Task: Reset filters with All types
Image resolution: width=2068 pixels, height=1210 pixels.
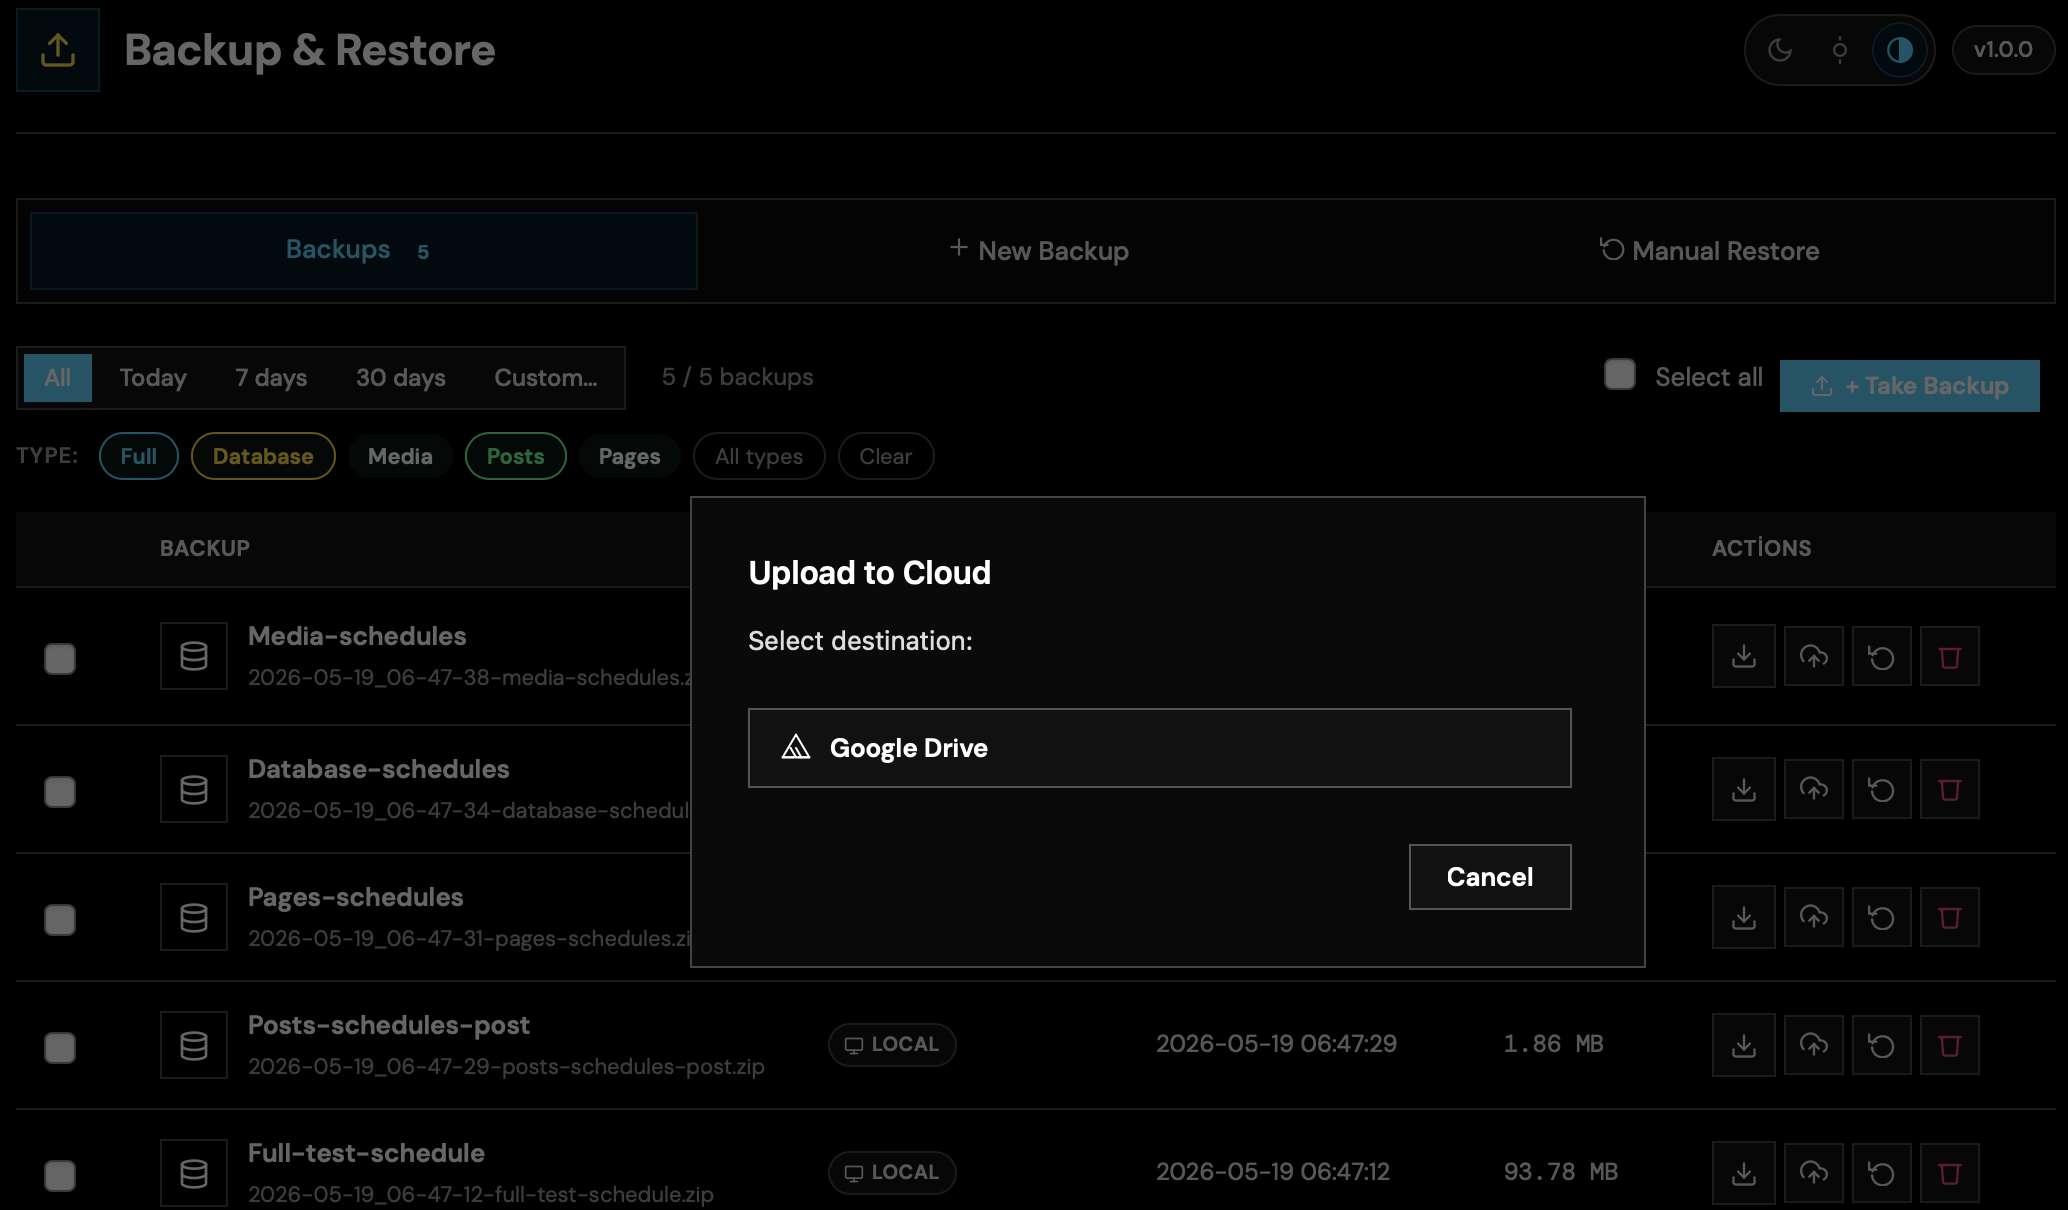Action: [x=759, y=456]
